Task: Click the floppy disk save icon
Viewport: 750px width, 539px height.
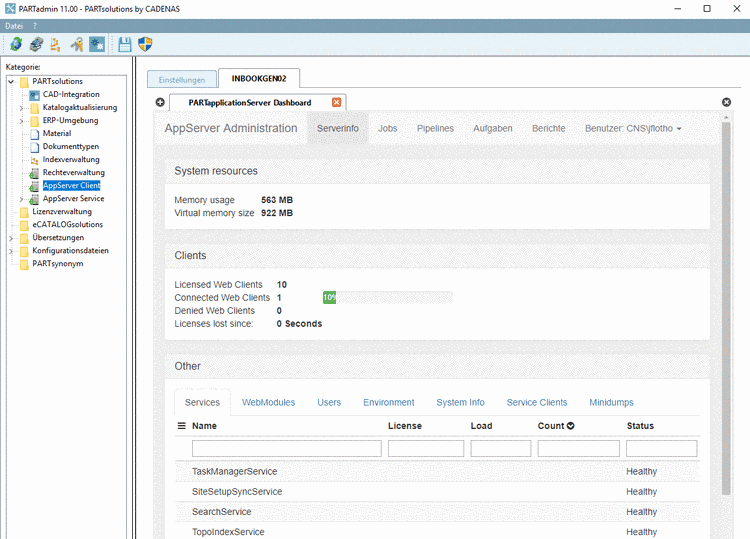Action: (124, 44)
